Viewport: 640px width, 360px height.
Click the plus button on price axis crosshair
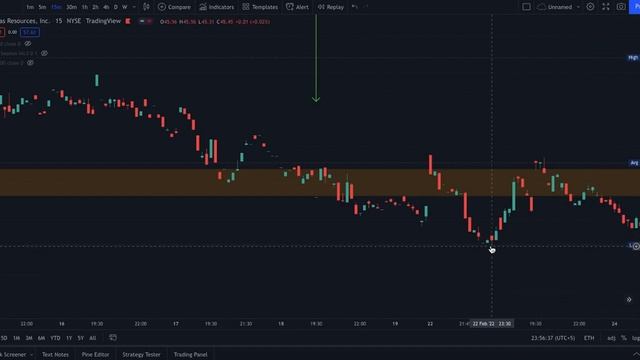tap(636, 246)
